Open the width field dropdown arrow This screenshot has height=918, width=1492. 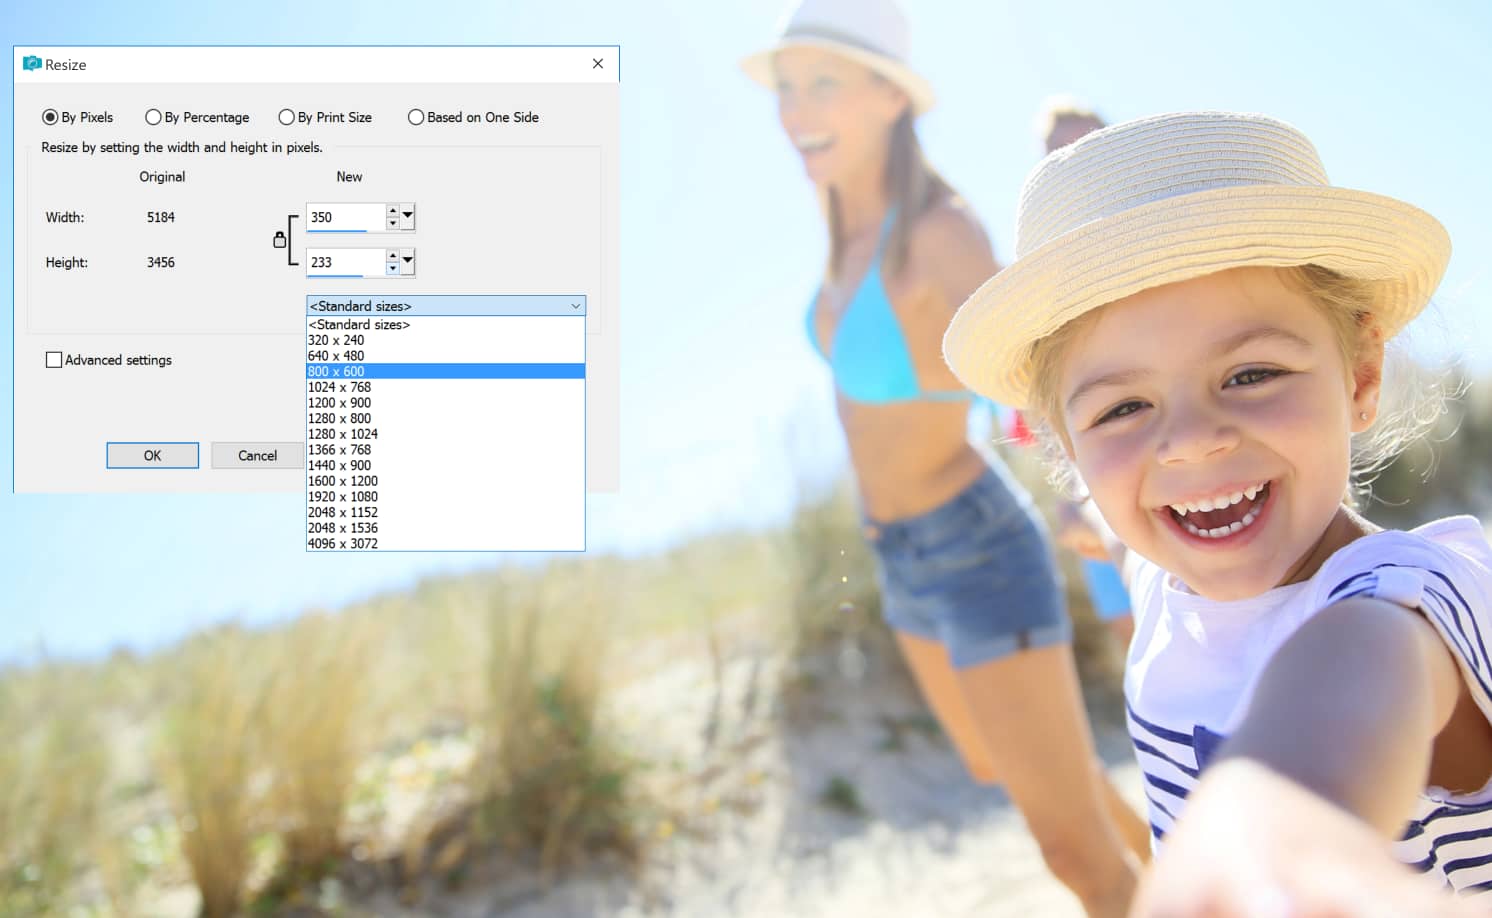(407, 216)
